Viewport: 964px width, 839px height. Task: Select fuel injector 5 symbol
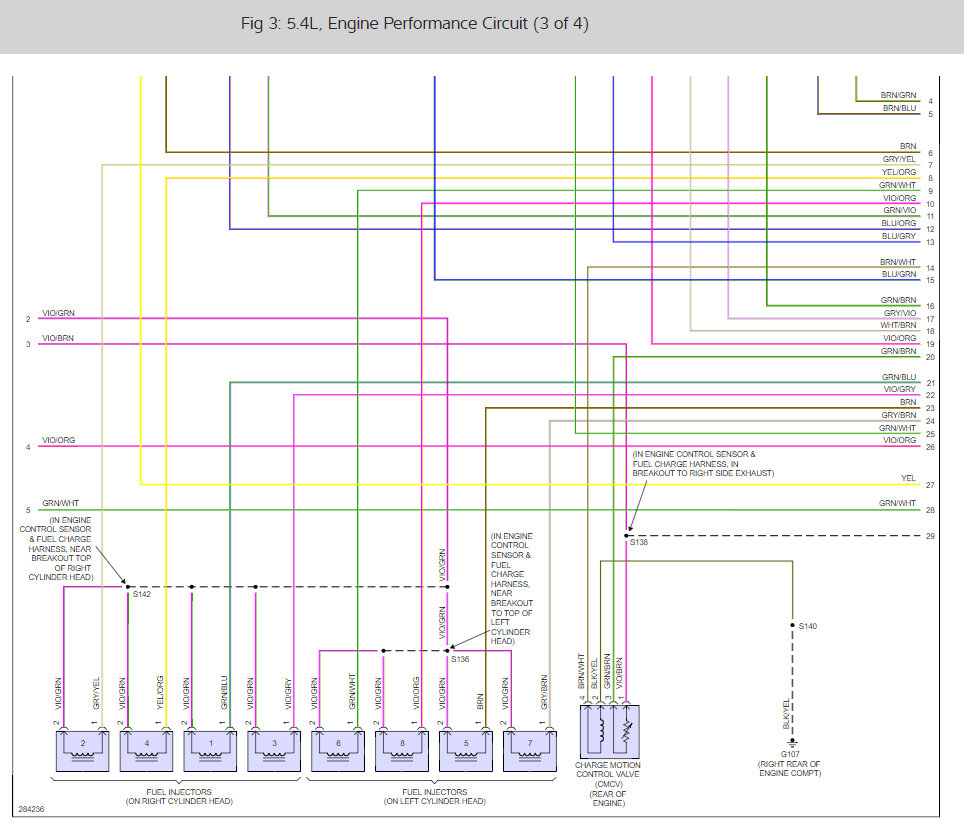click(466, 750)
